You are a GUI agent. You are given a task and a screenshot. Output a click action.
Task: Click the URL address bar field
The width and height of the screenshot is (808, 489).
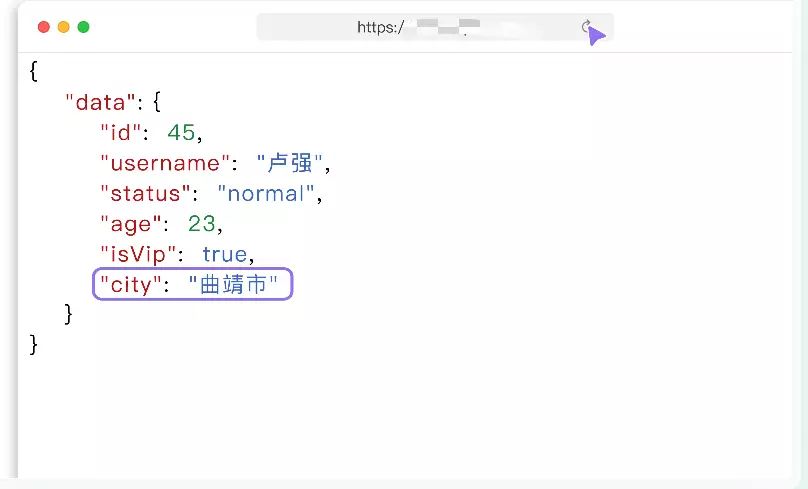pyautogui.click(x=435, y=27)
